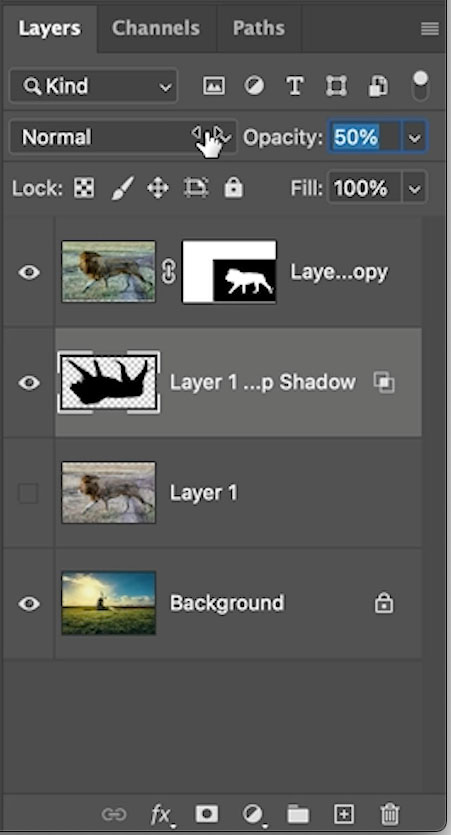Create new adjustment layer icon
The height and width of the screenshot is (835, 451).
coord(253,814)
